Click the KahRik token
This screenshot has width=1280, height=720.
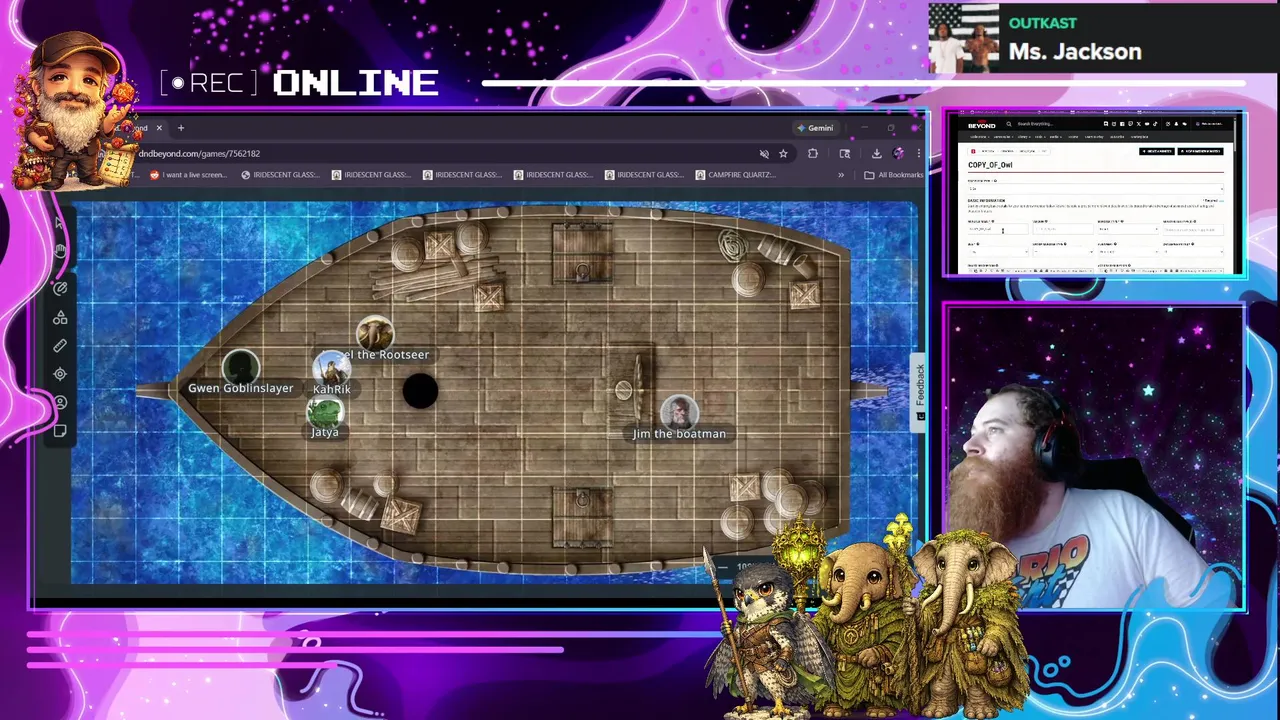331,368
